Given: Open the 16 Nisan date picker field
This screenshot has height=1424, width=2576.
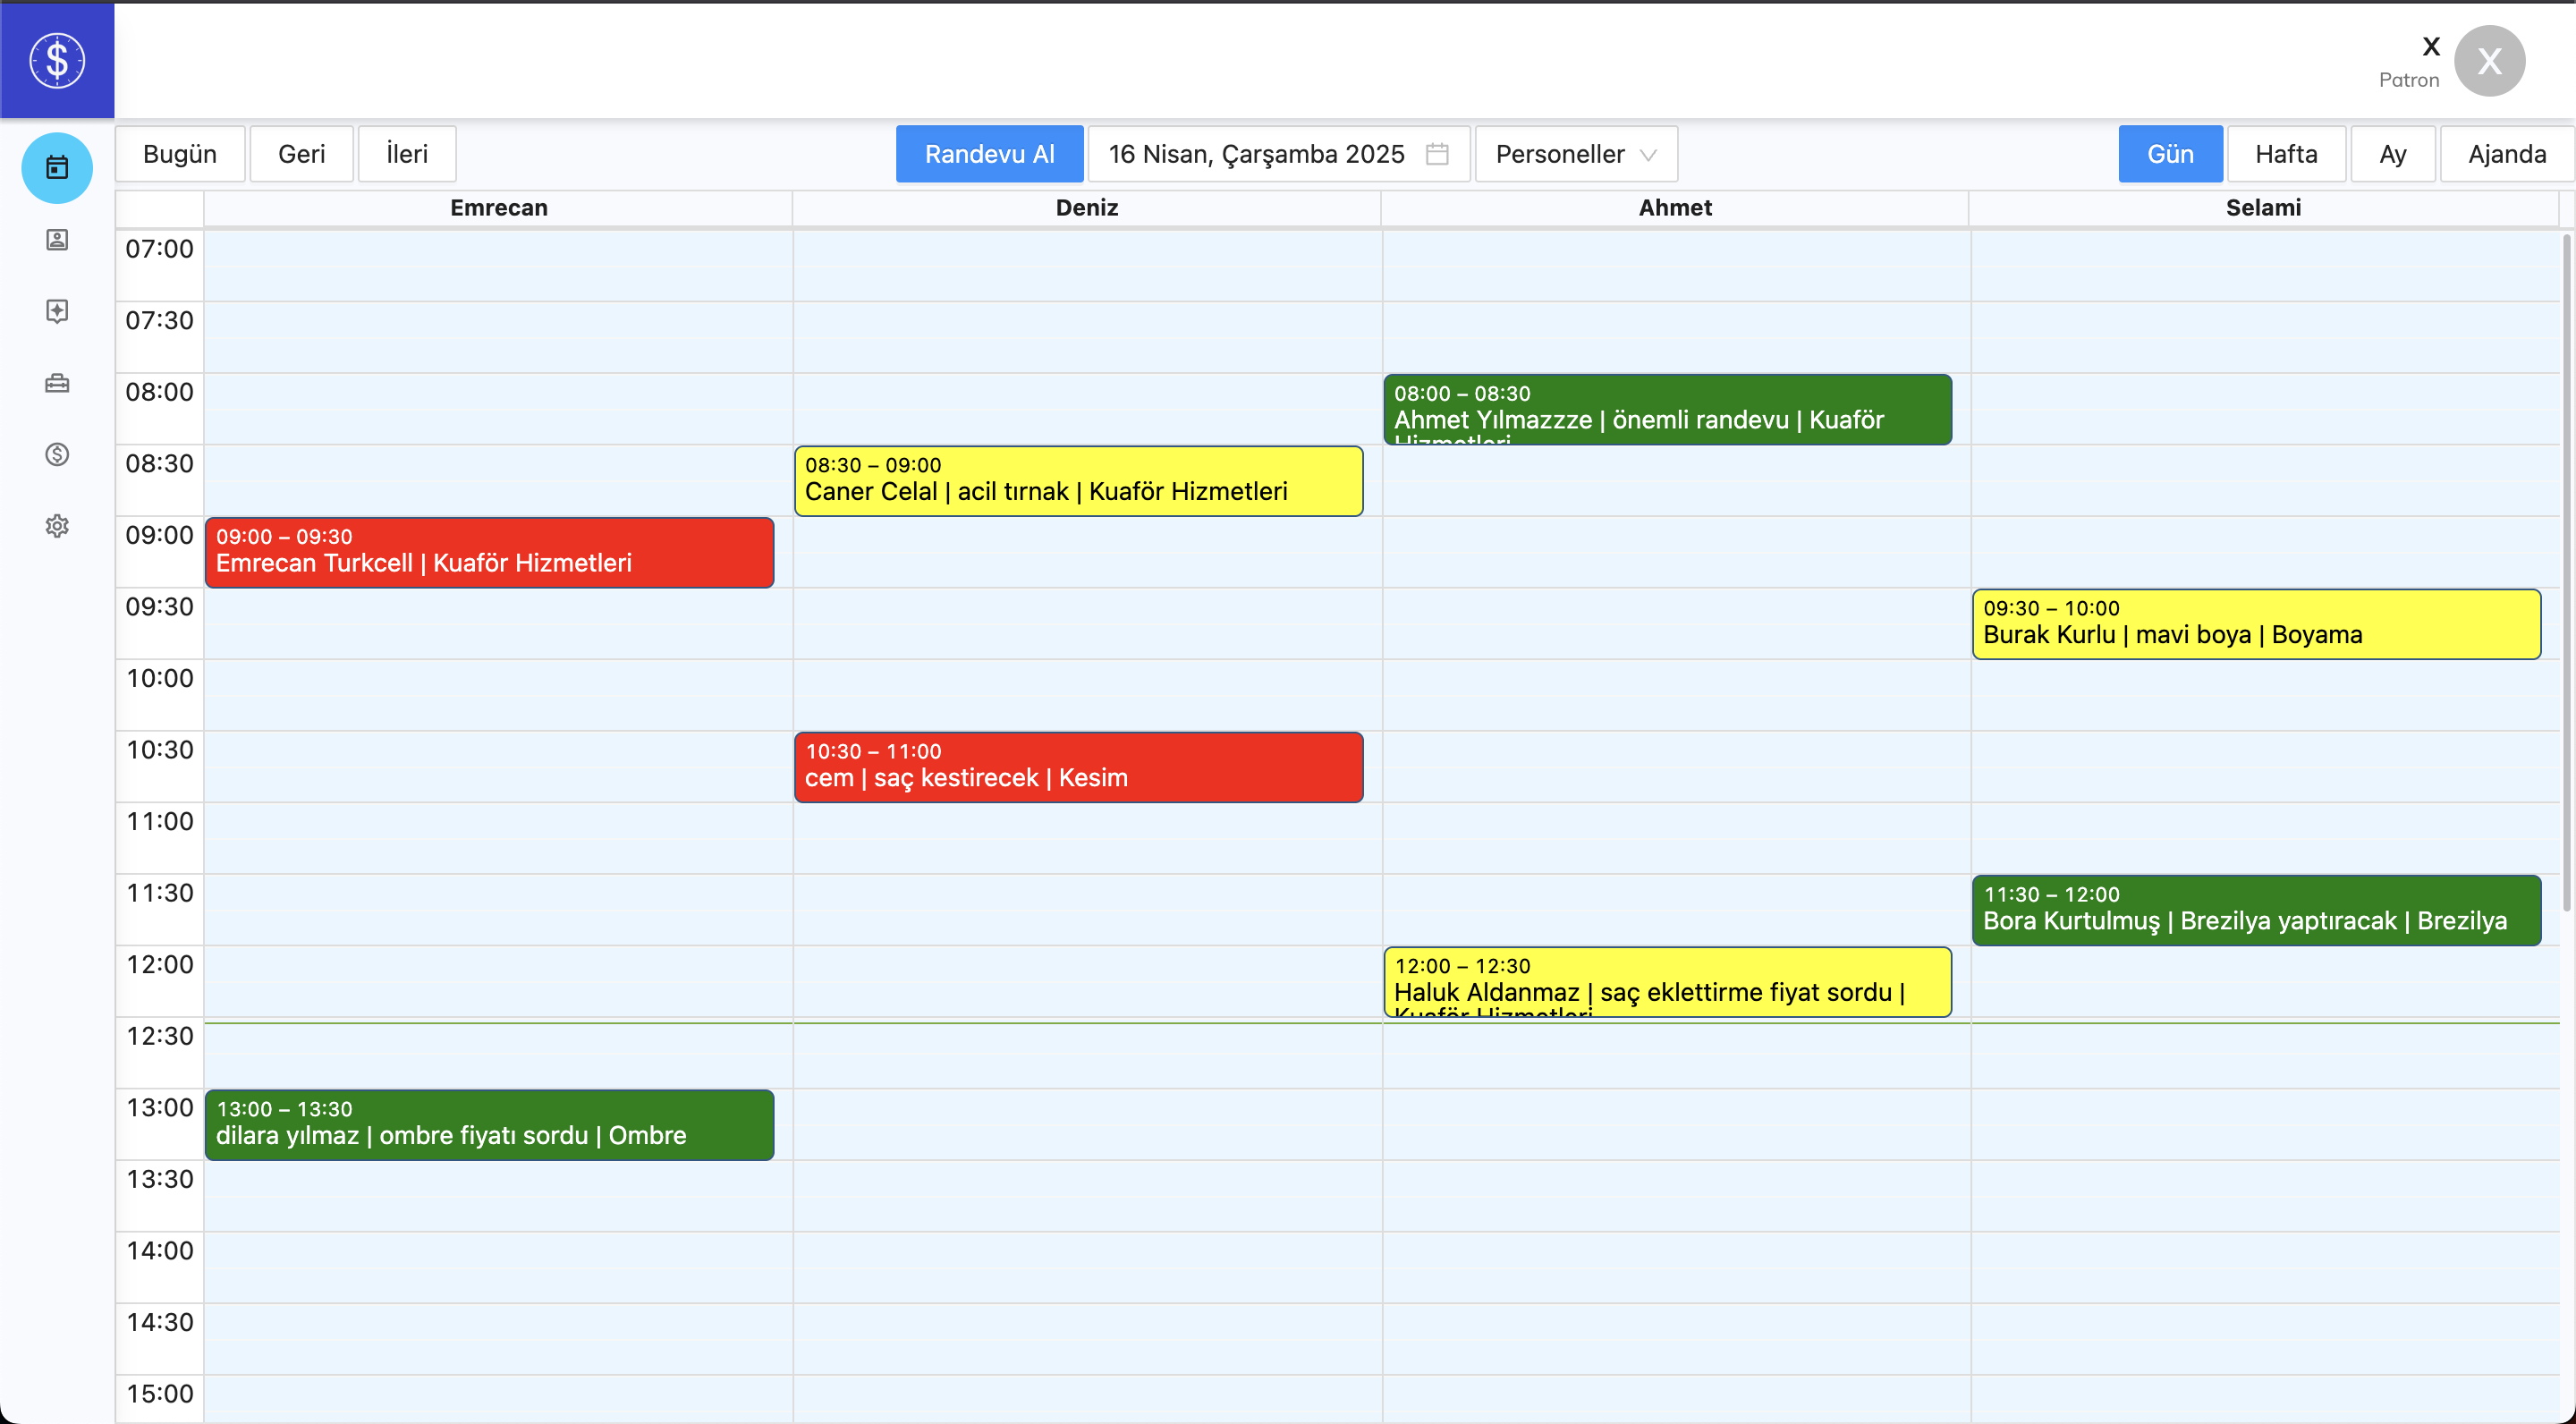Looking at the screenshot, I should [x=1256, y=154].
